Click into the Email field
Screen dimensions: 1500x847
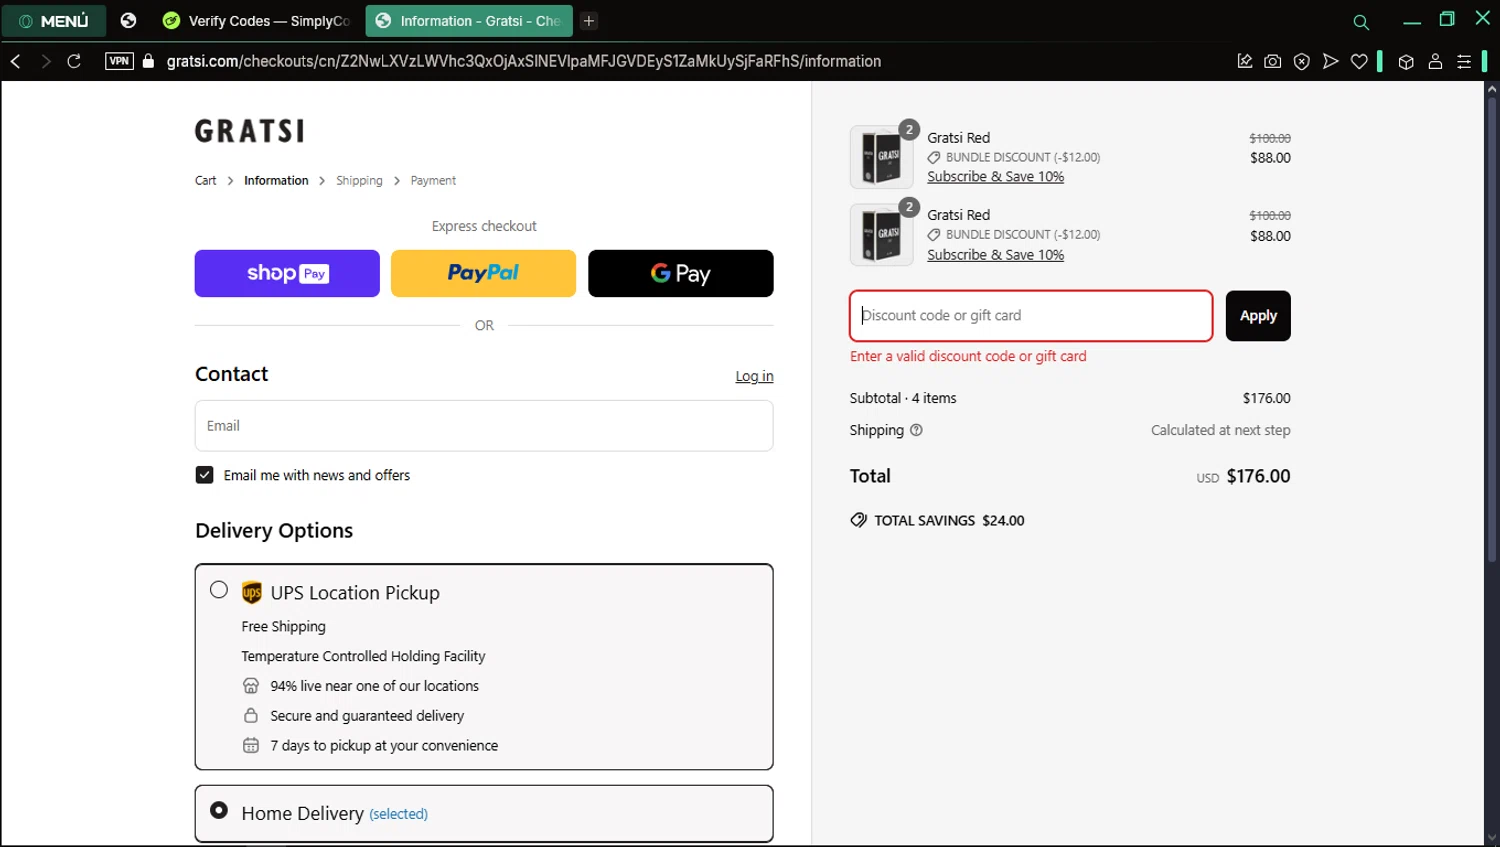[x=484, y=426]
